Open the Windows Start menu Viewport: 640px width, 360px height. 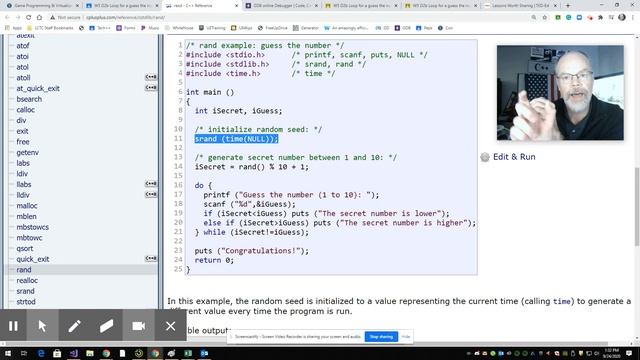7,353
